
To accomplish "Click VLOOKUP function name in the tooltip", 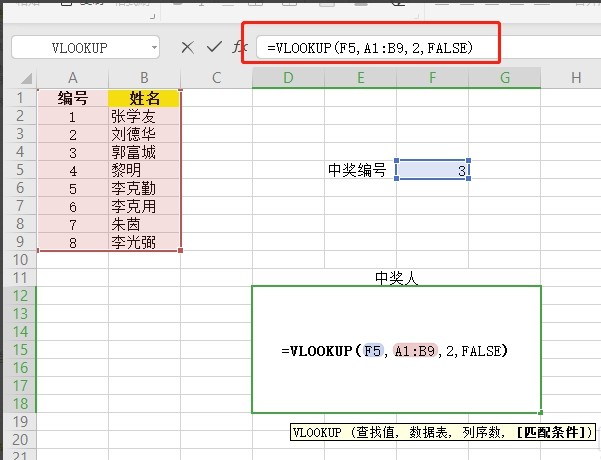I will tap(317, 432).
